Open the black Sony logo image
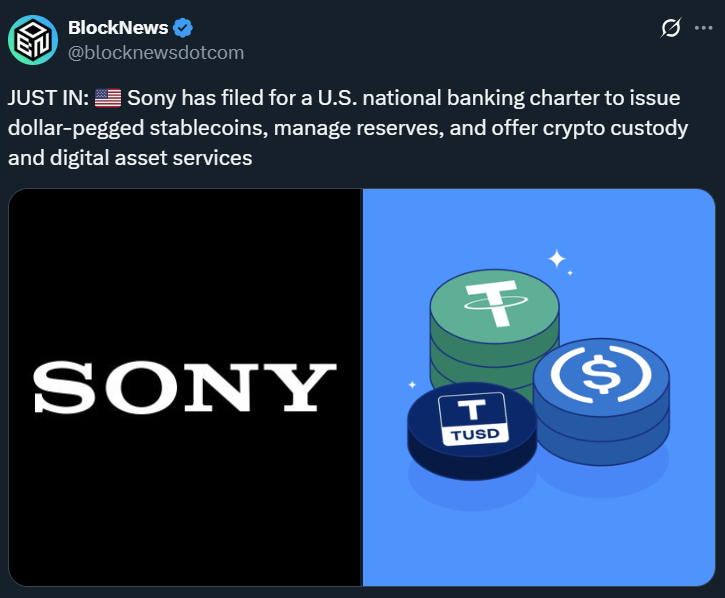 [185, 387]
